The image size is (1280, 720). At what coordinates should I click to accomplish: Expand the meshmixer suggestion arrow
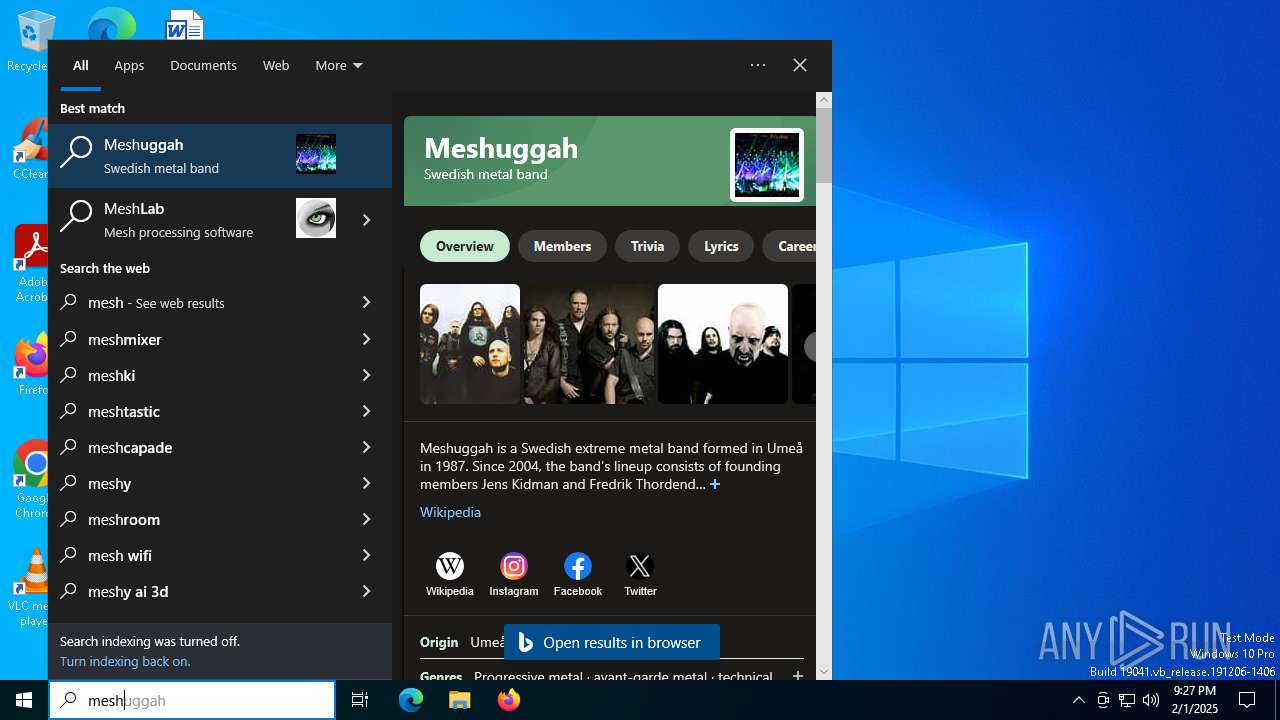366,339
